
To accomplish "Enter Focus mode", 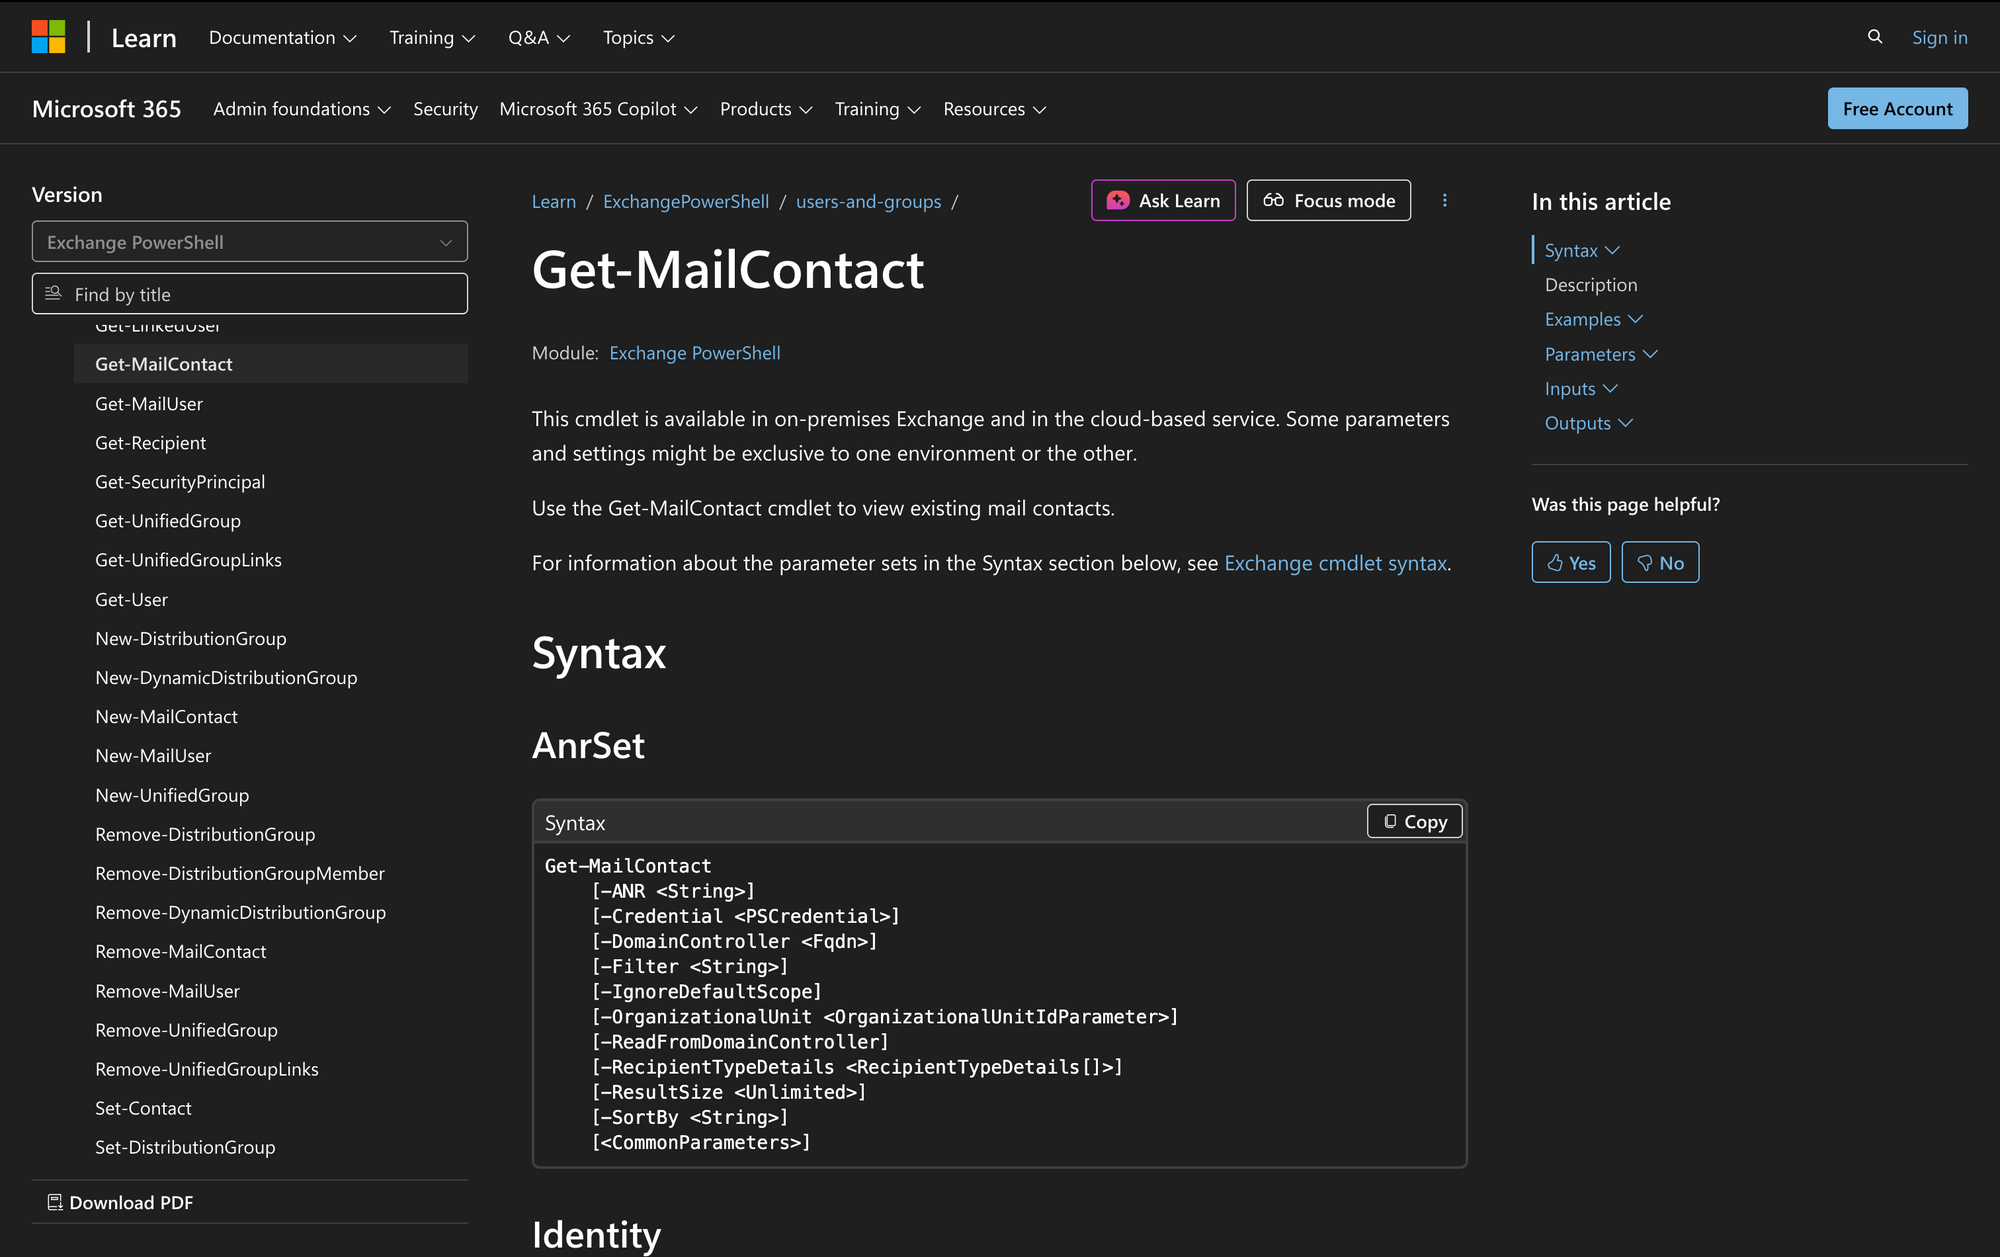I will [1328, 200].
